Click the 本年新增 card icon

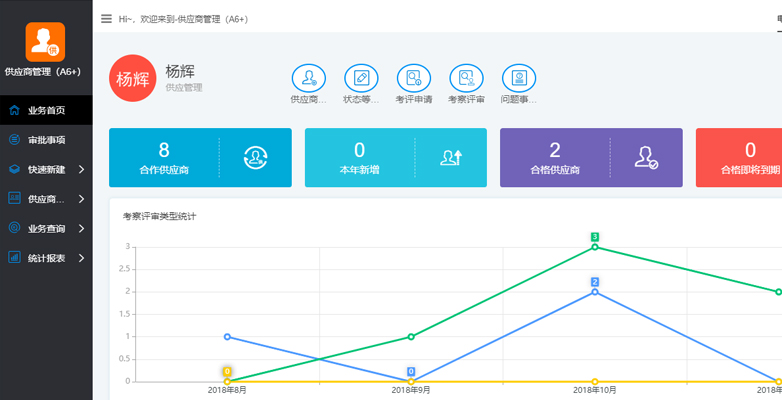coord(452,157)
